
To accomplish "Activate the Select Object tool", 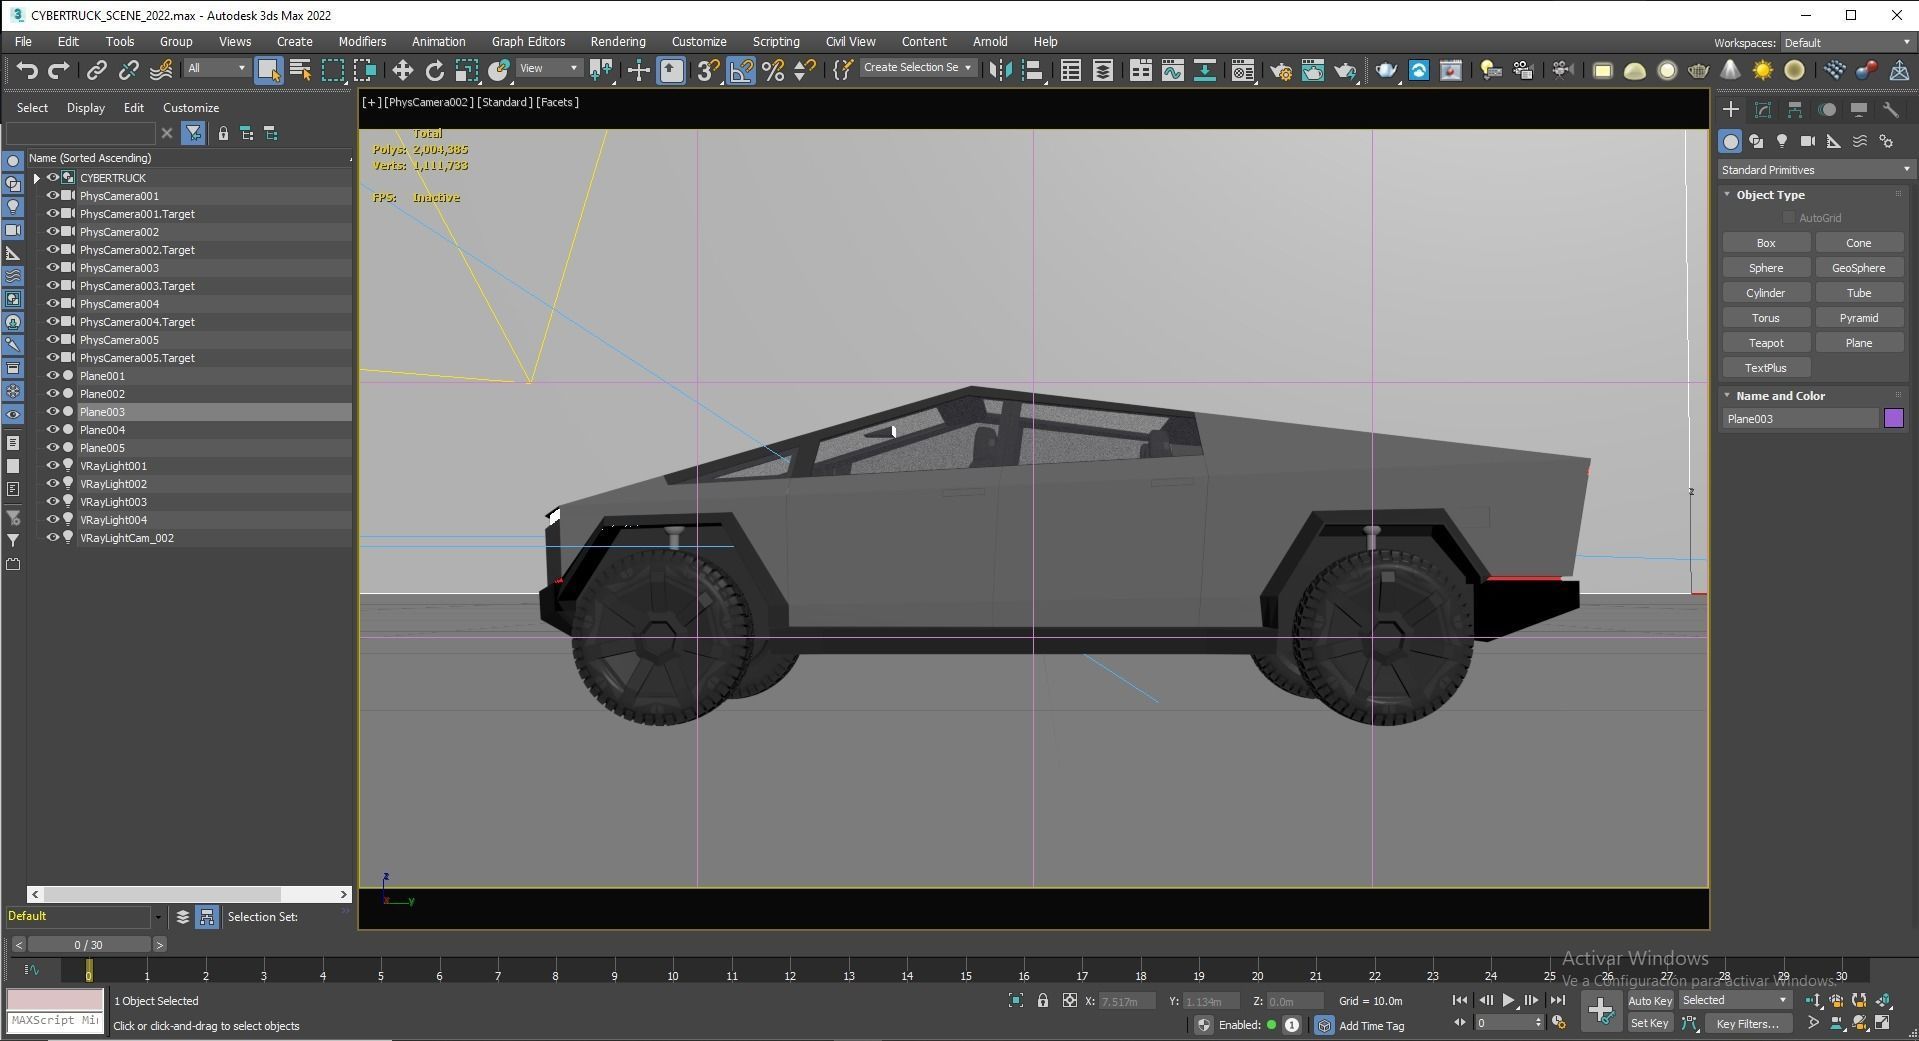I will pyautogui.click(x=268, y=70).
